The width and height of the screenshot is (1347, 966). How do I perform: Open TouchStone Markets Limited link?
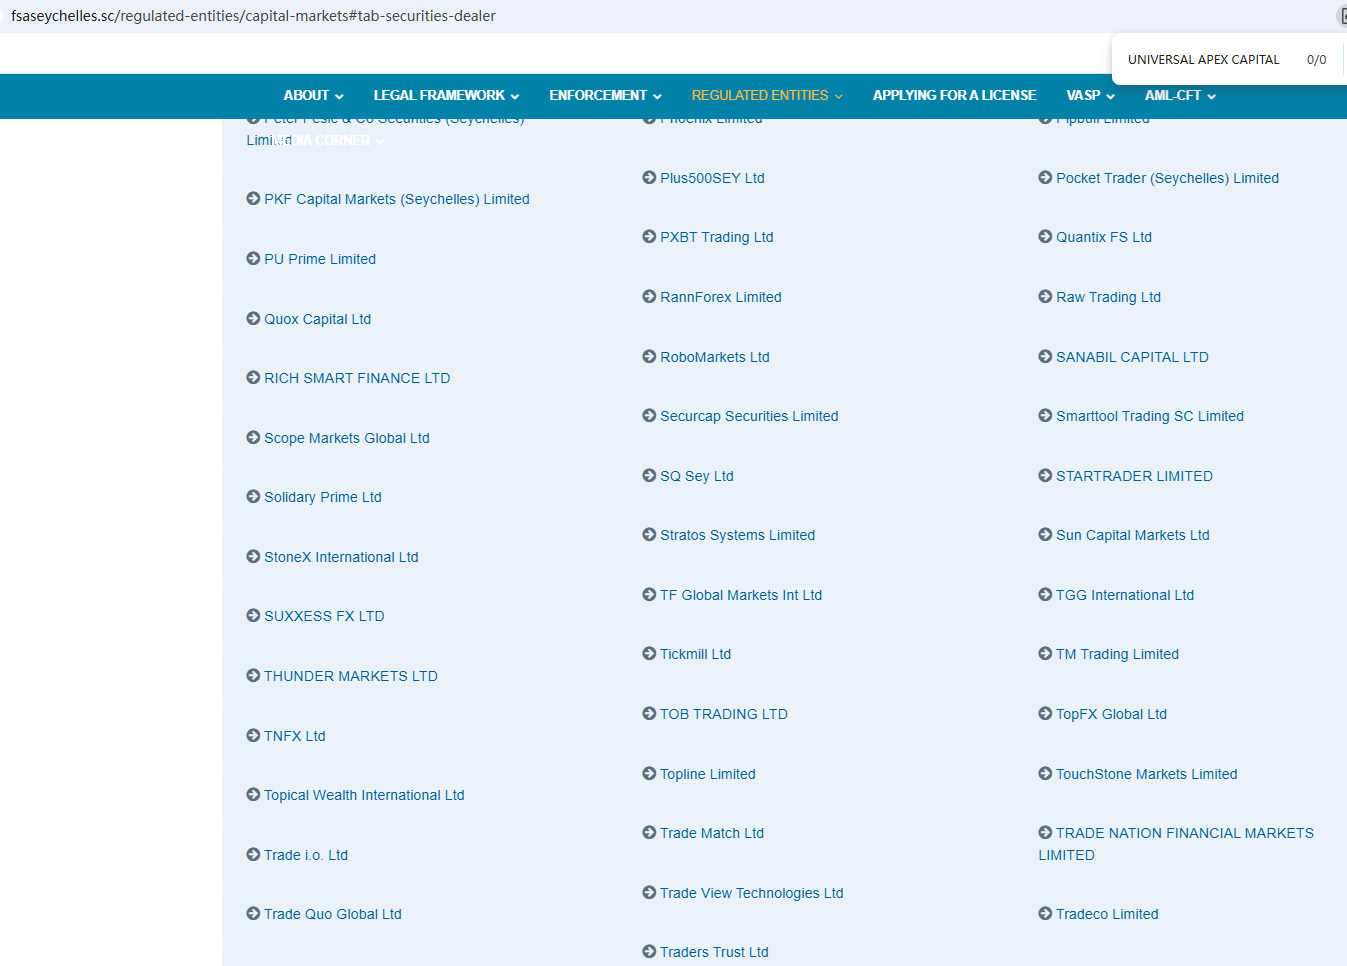(x=1147, y=774)
